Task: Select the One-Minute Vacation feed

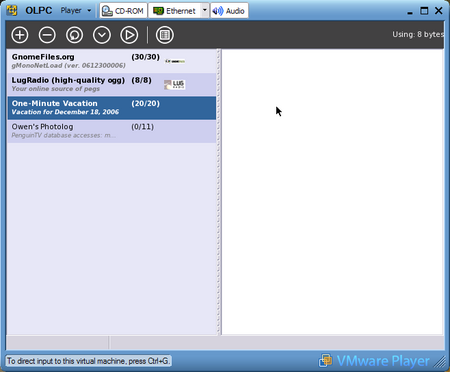Action: (112, 108)
